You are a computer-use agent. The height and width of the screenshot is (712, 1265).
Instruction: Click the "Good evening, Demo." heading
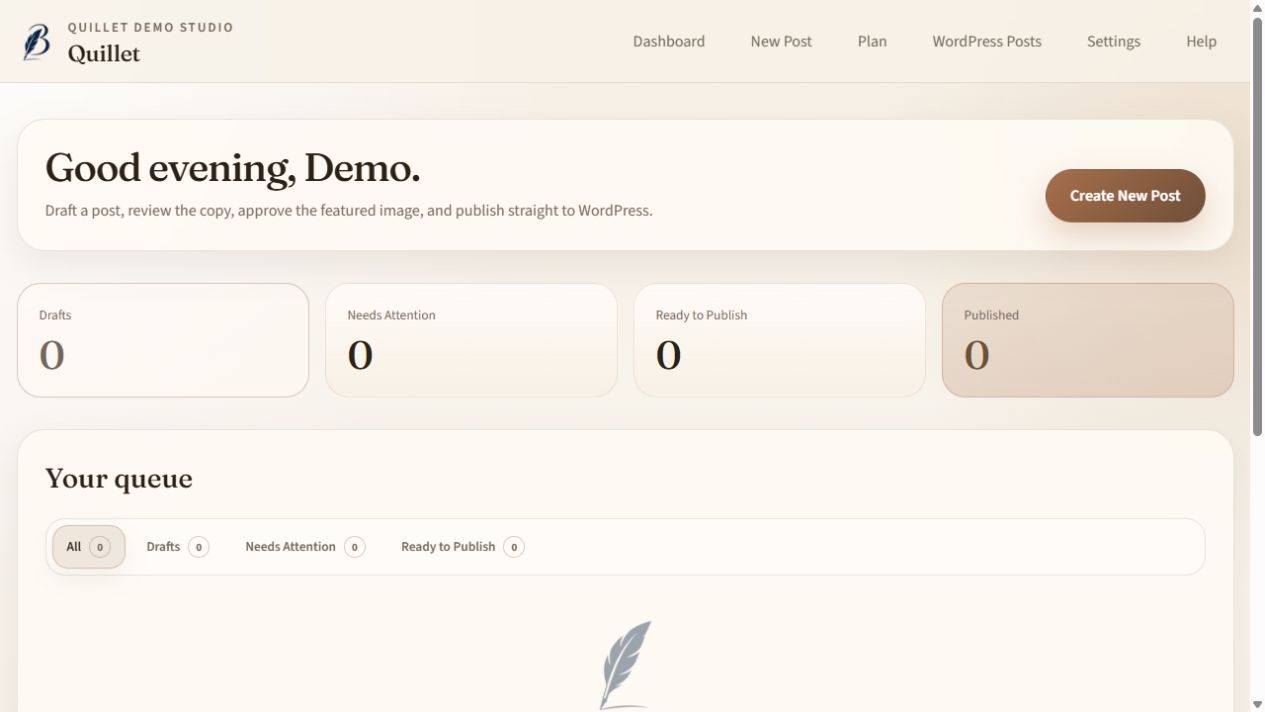tap(232, 168)
